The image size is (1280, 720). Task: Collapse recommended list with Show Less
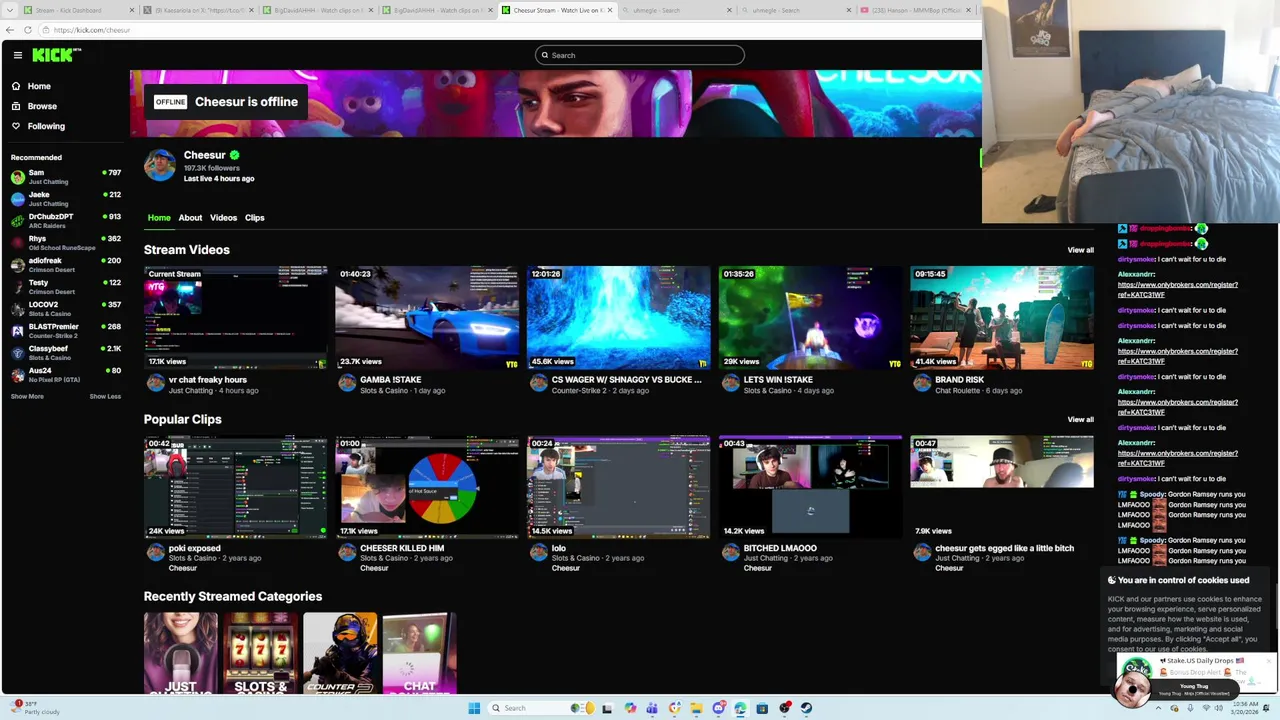point(105,396)
